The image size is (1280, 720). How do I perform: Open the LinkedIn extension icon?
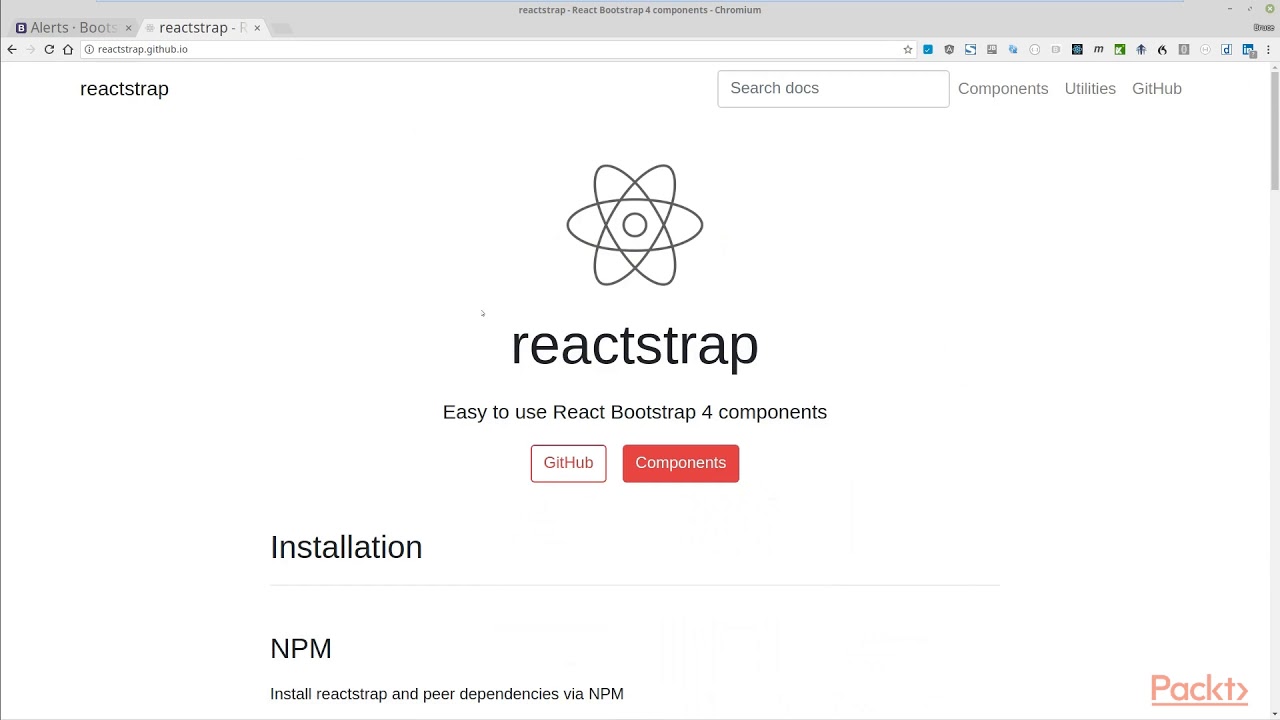pyautogui.click(x=1248, y=49)
